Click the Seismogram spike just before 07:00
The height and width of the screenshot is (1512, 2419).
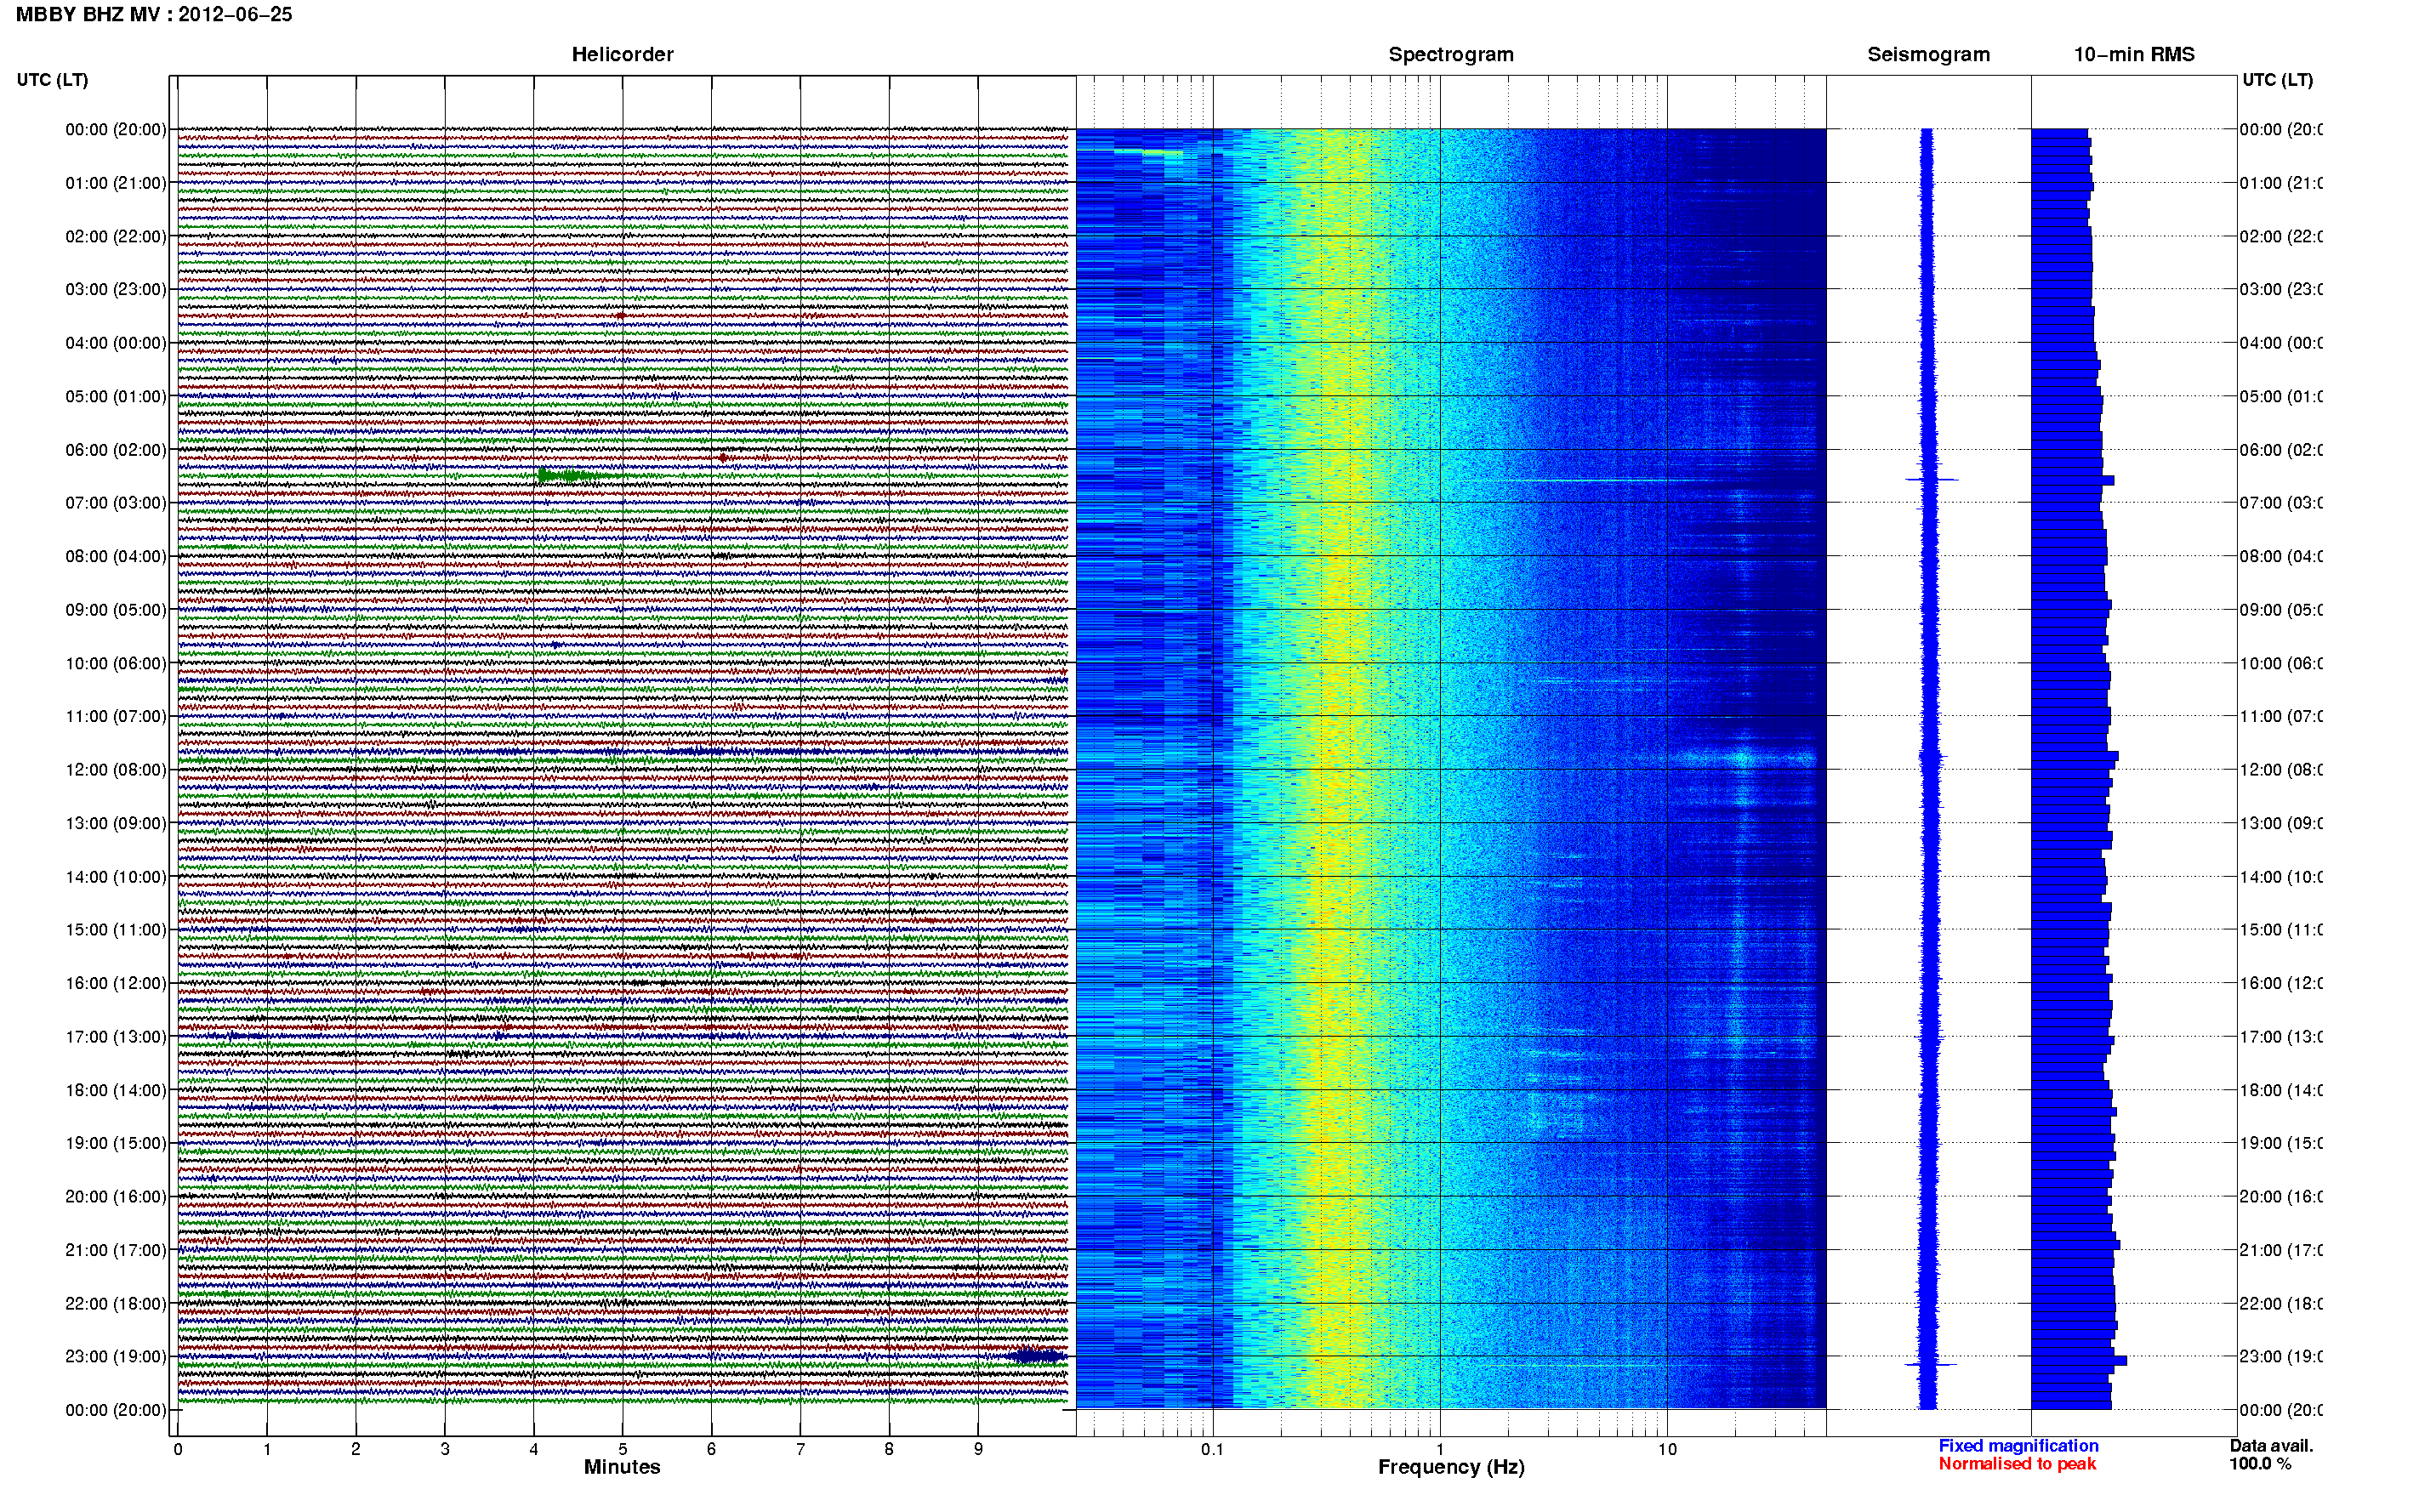point(1930,480)
